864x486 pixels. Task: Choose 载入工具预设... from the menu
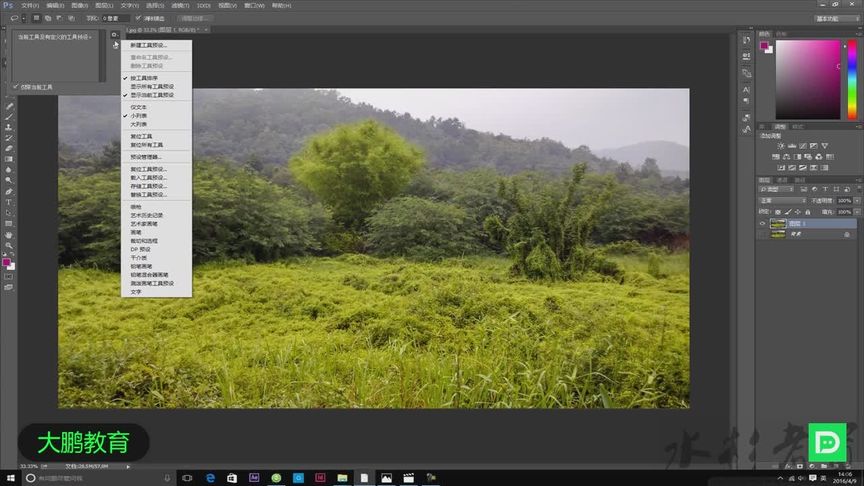point(149,178)
